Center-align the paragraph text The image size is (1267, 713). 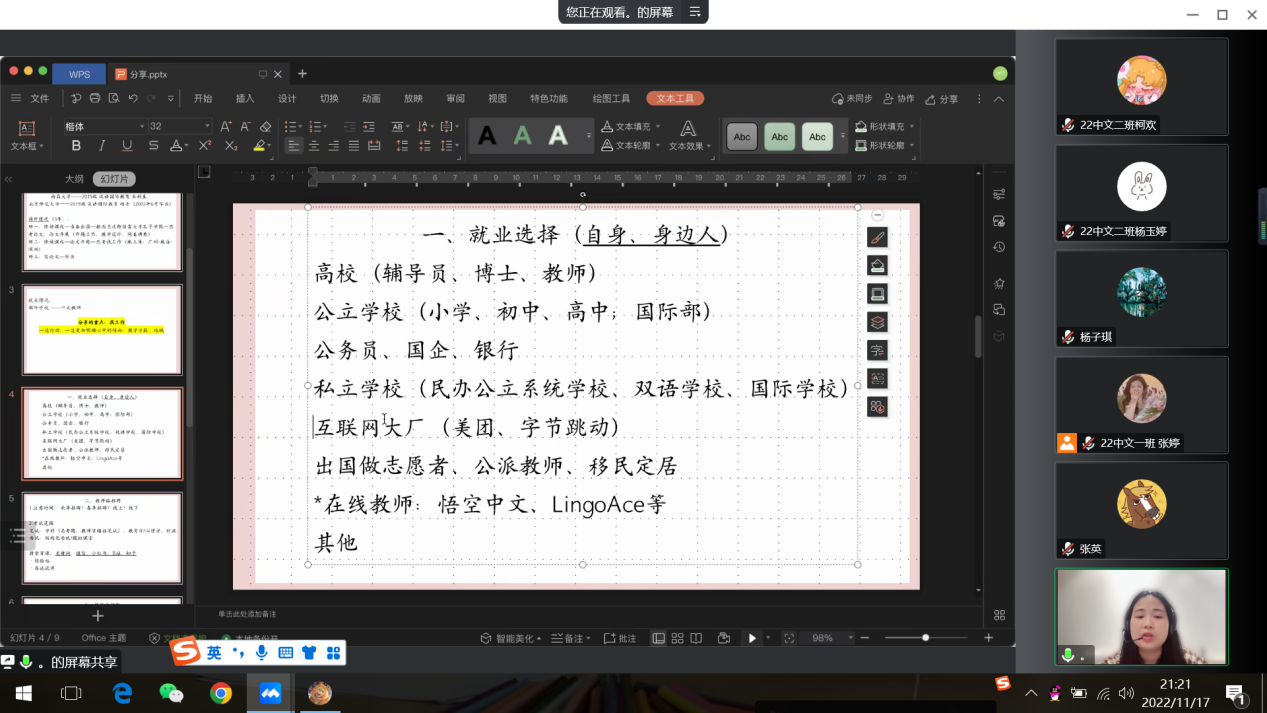(x=314, y=146)
